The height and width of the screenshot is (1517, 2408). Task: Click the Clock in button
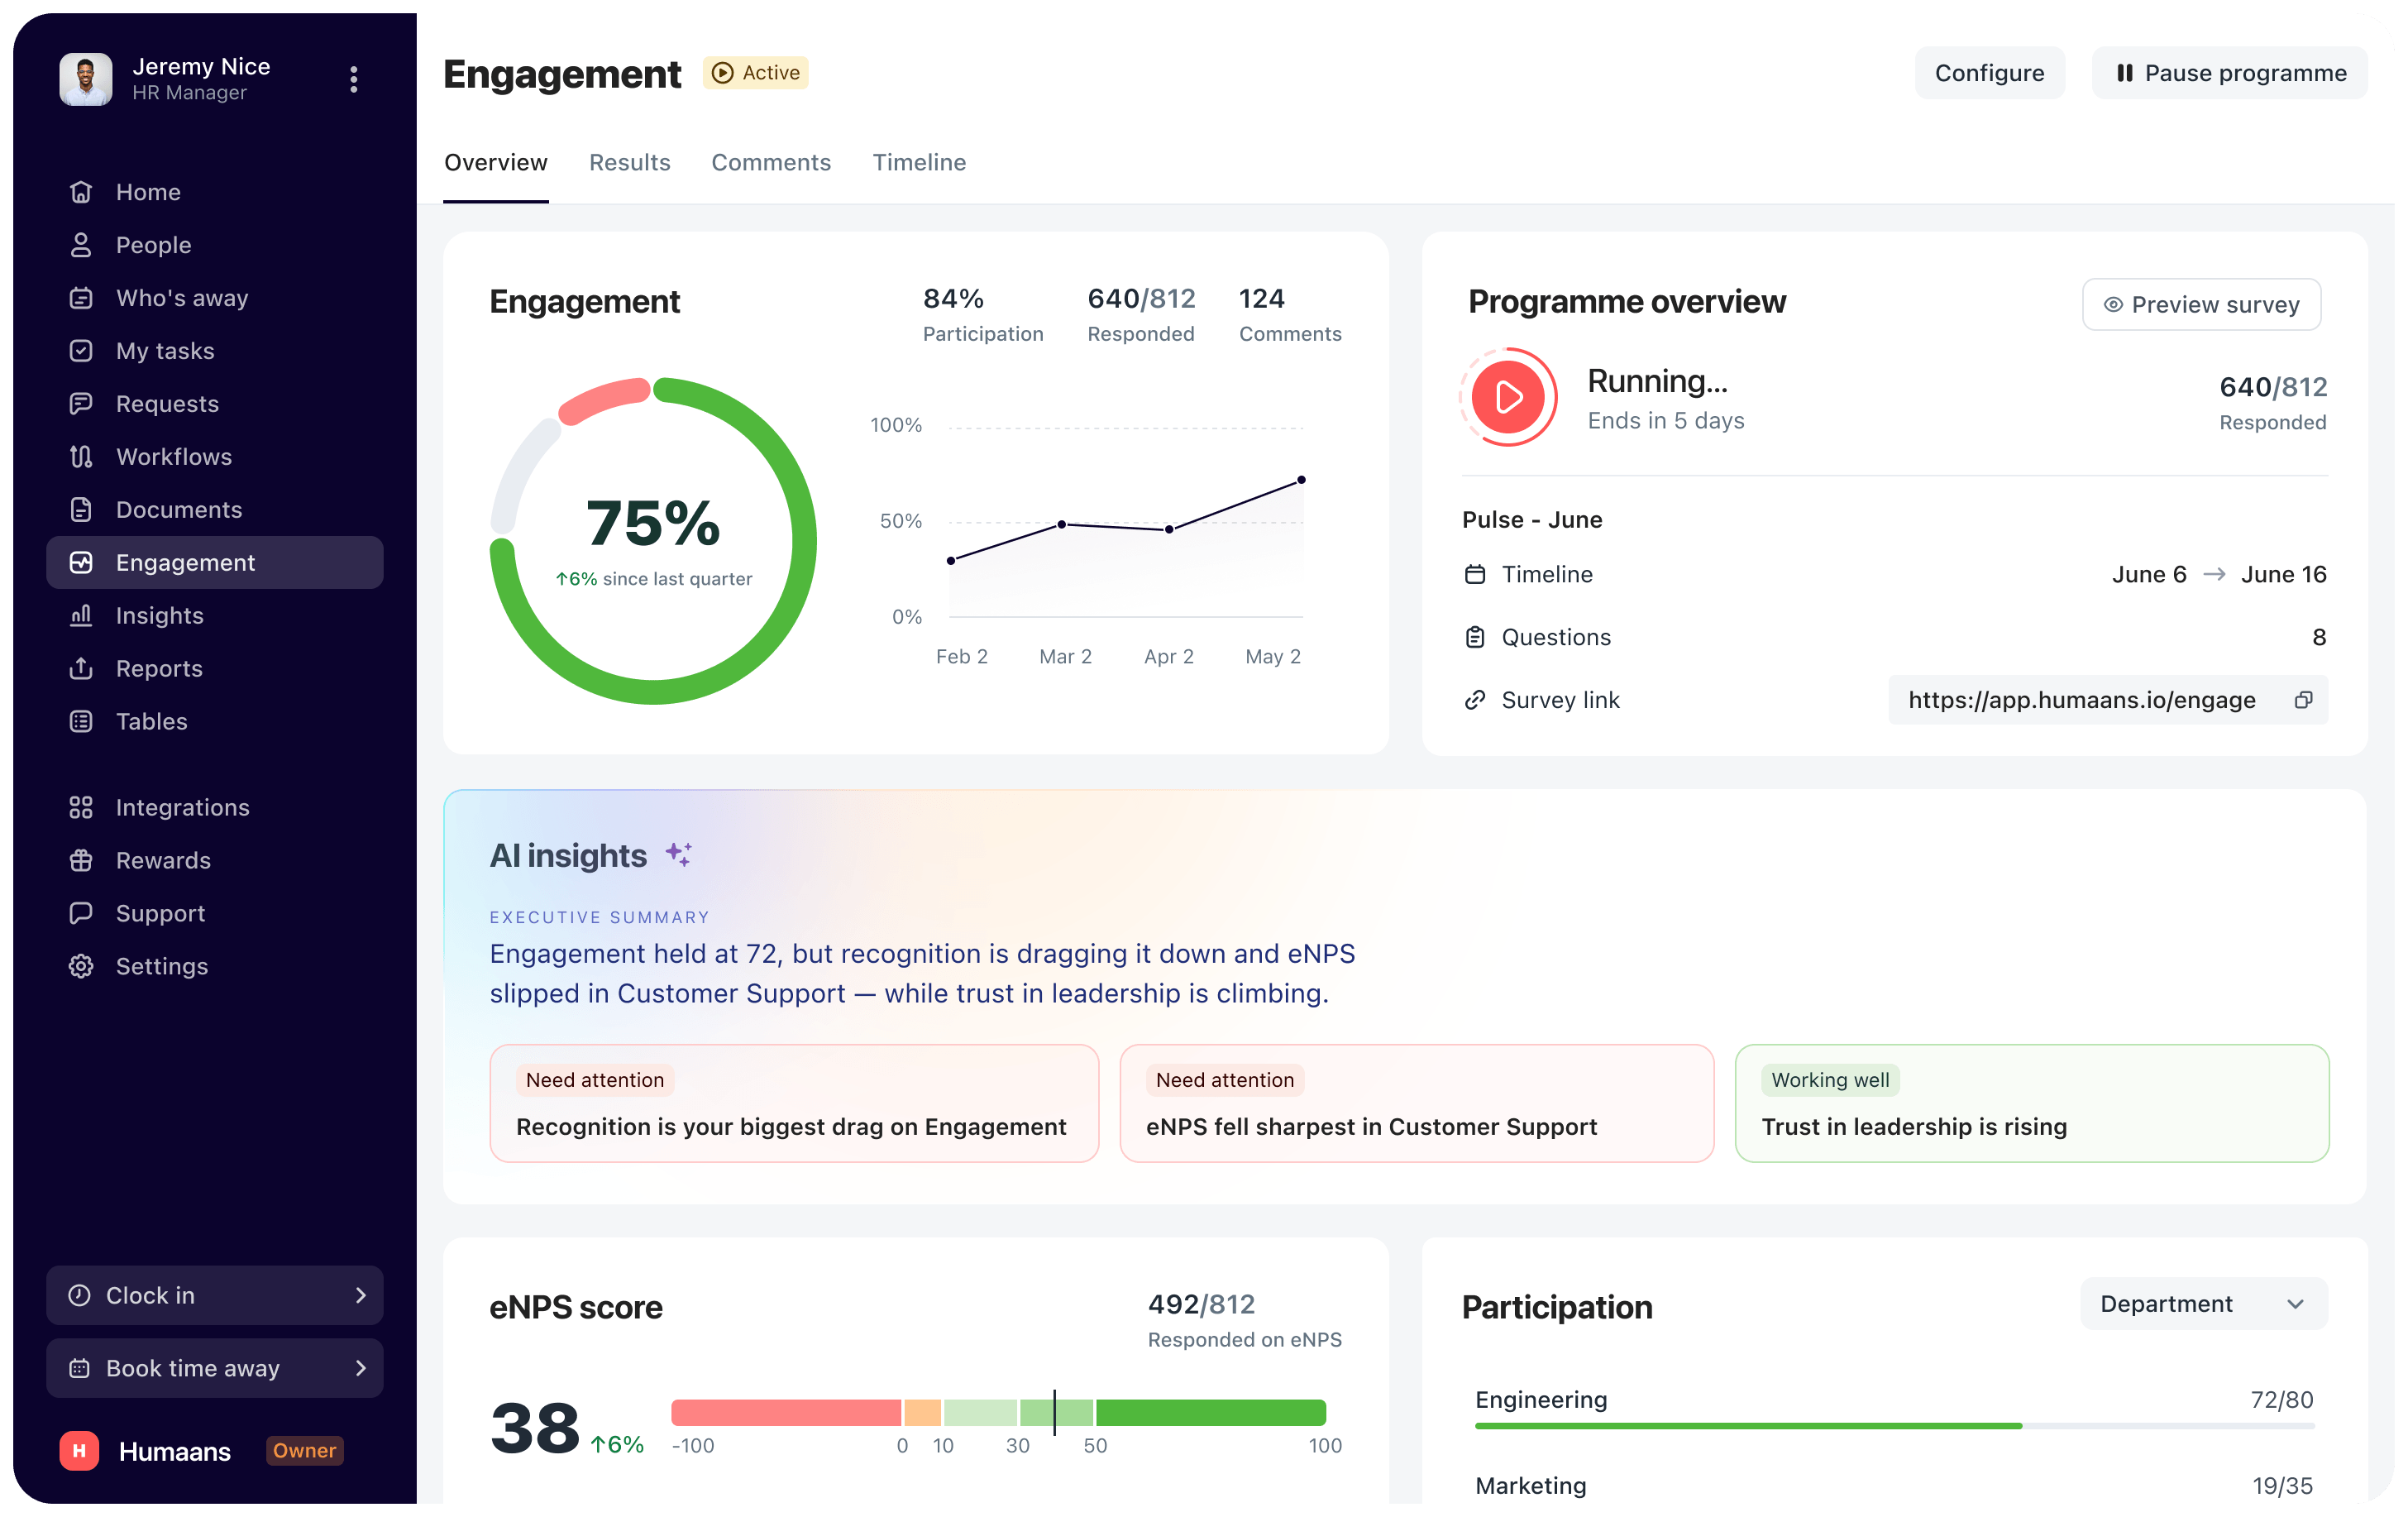[x=215, y=1296]
